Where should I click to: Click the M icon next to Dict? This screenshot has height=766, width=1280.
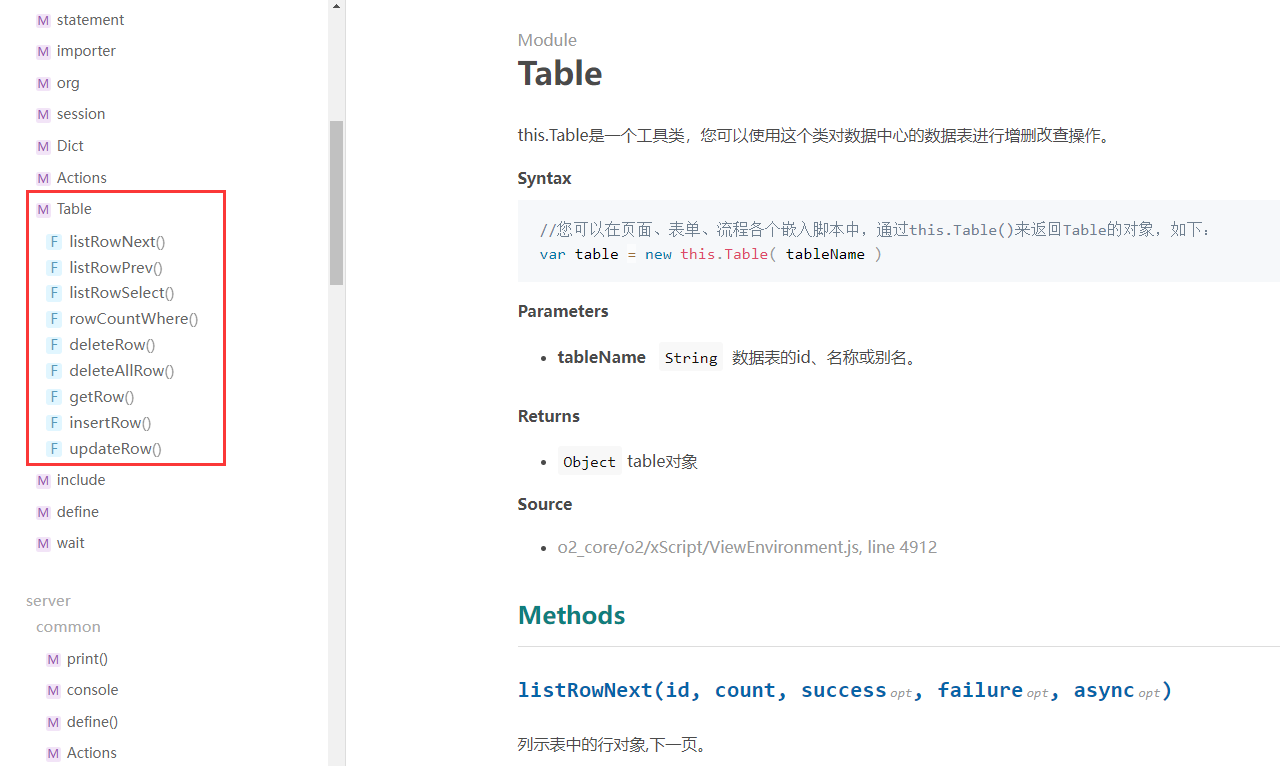click(43, 147)
